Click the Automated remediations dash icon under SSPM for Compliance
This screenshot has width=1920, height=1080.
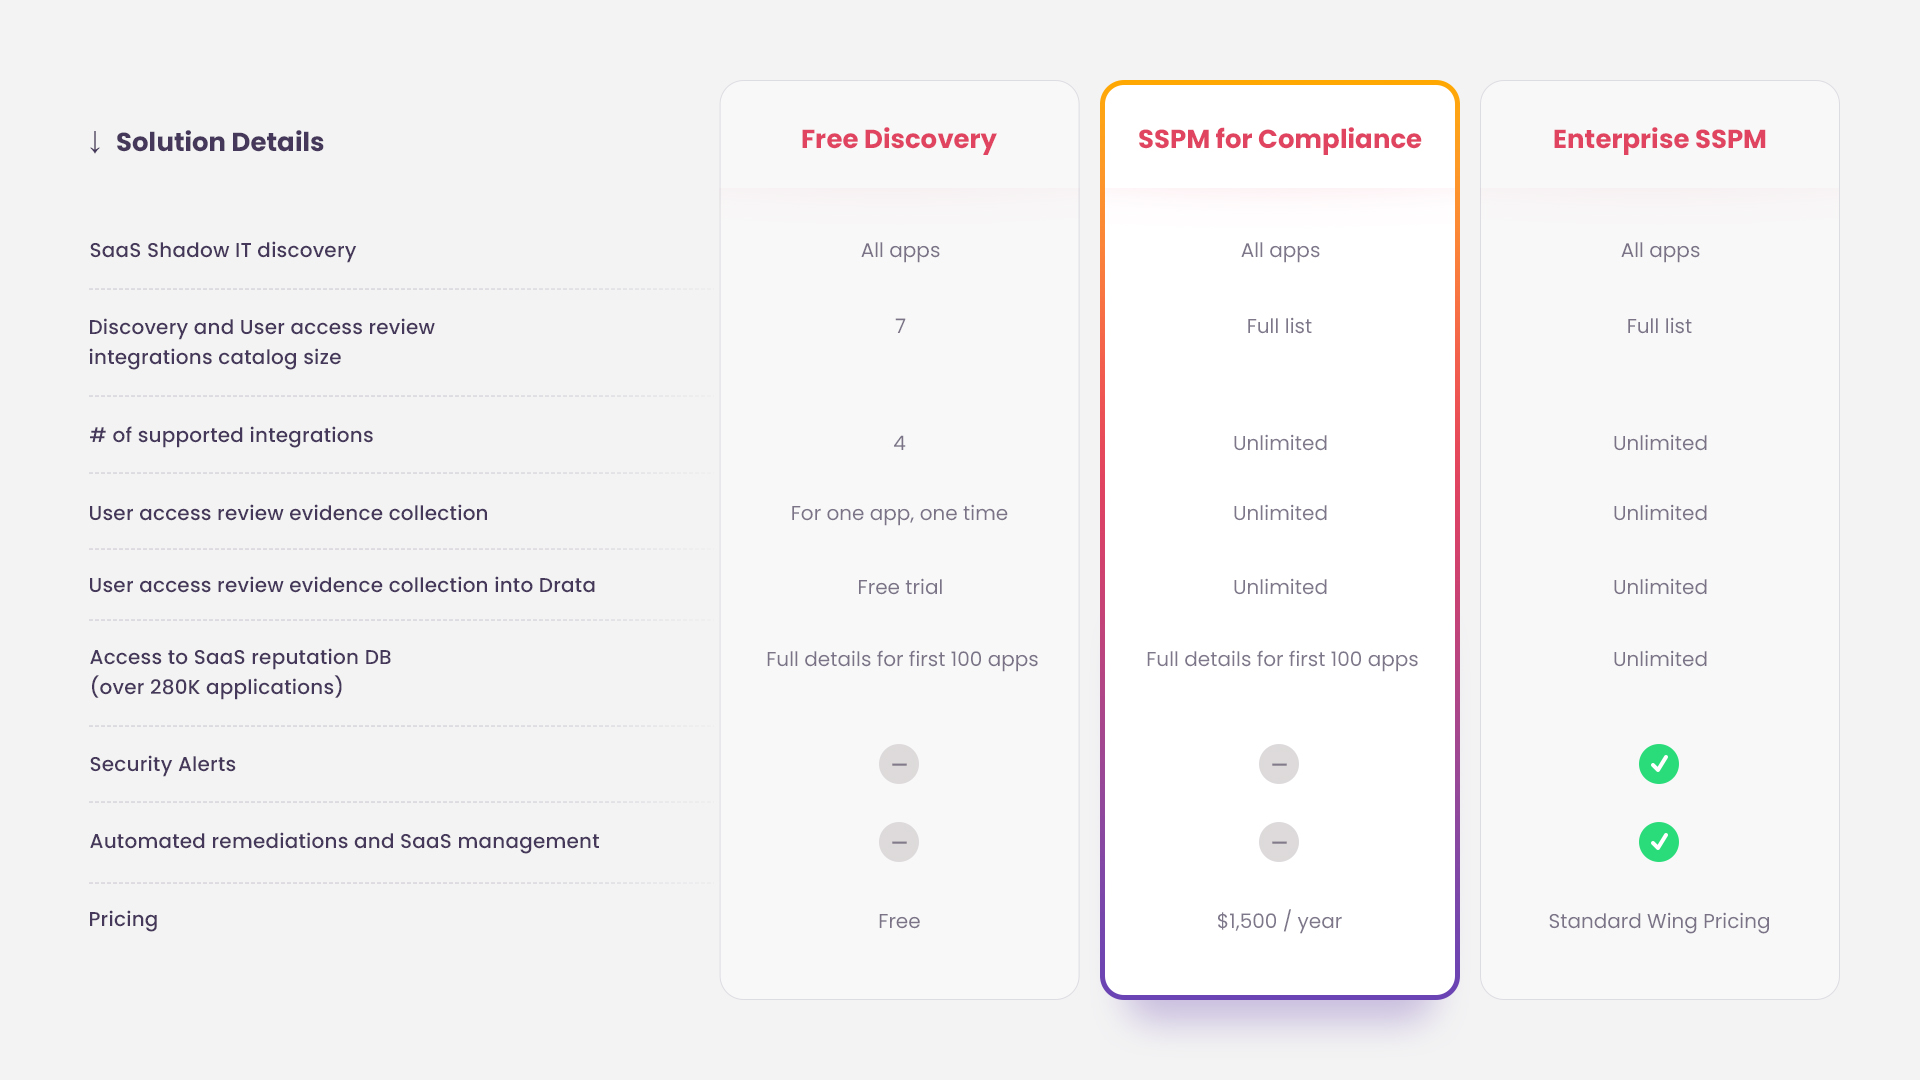click(x=1279, y=842)
